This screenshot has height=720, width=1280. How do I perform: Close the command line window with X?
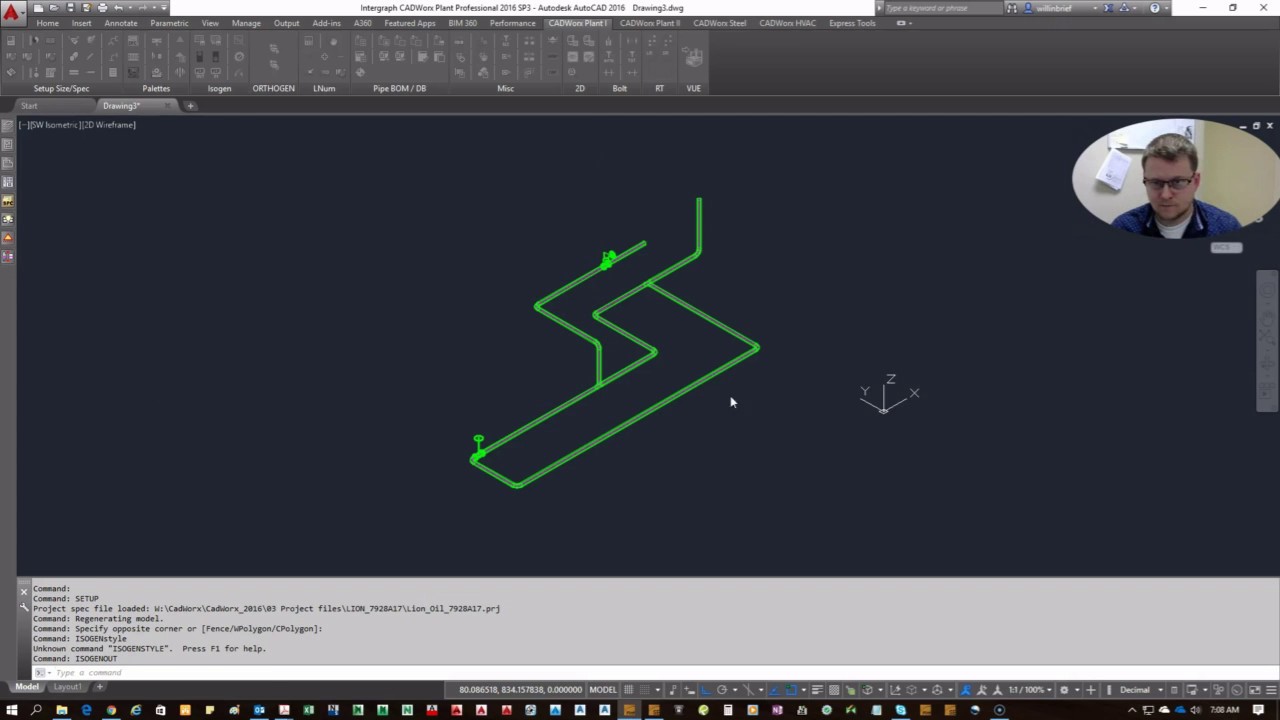(24, 591)
